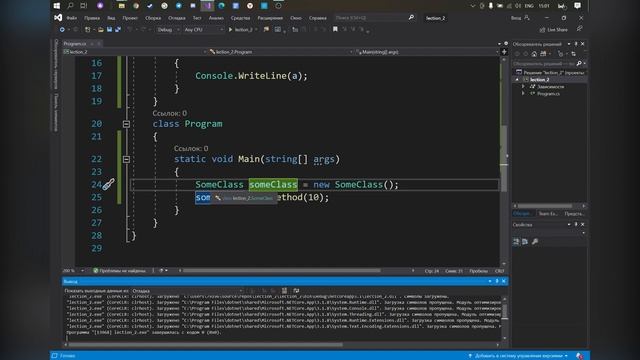Click the save file icon

coord(109,29)
